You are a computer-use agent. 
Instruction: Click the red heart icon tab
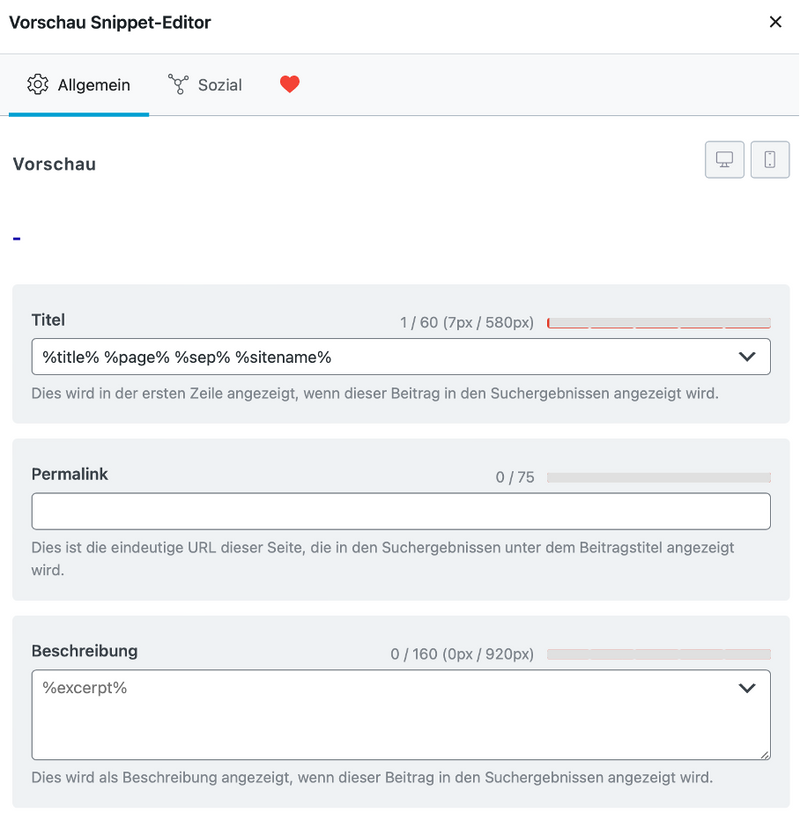click(290, 84)
